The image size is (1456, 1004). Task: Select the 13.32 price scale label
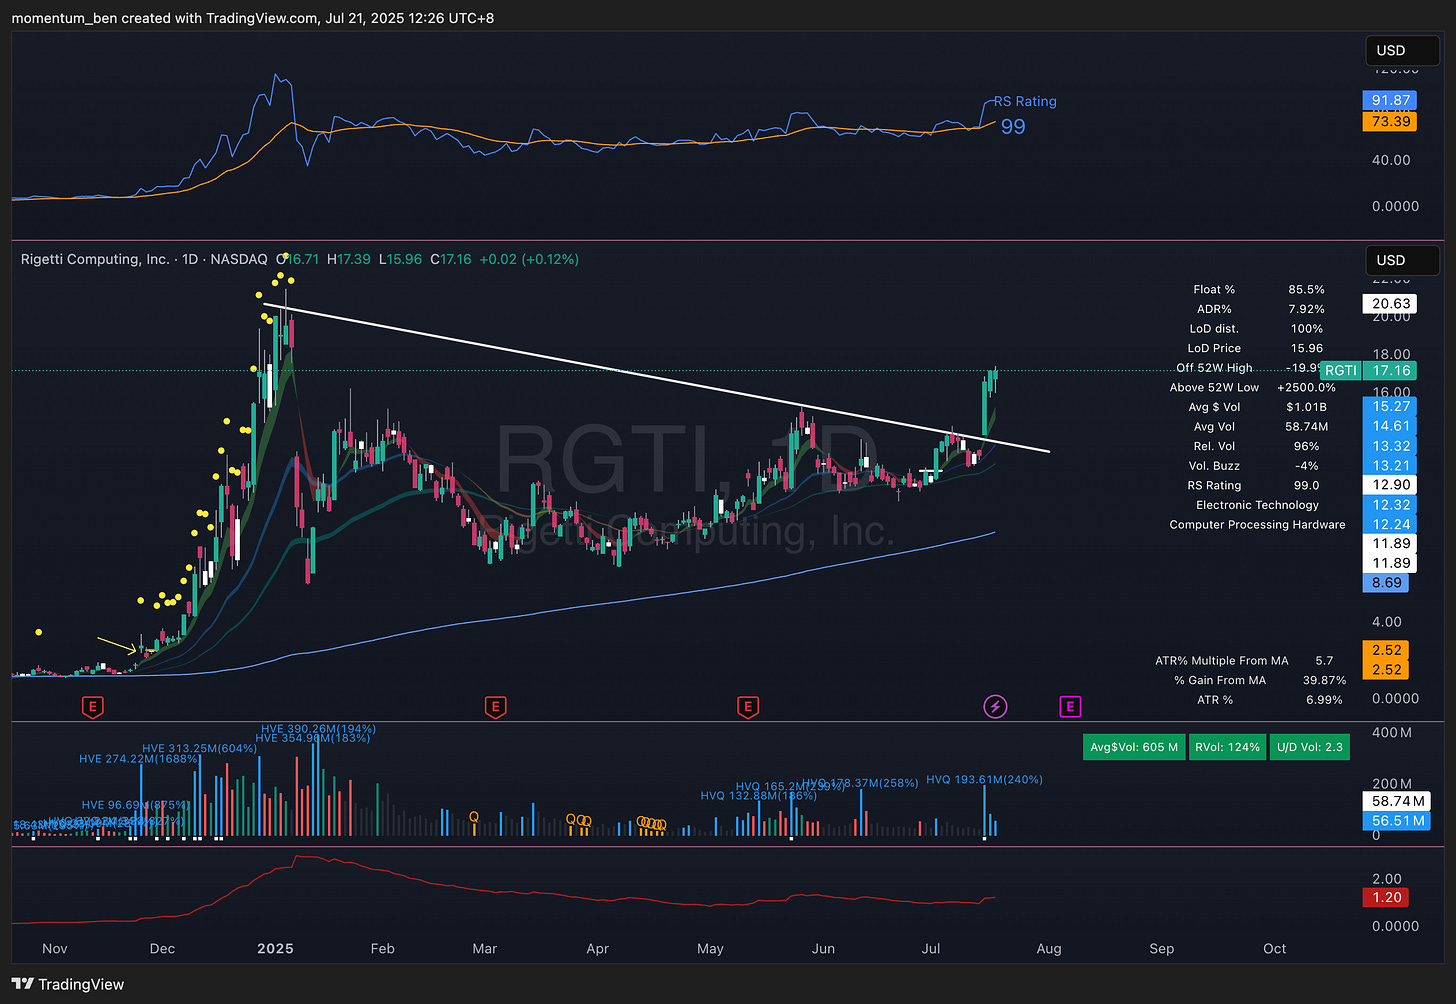(1391, 446)
